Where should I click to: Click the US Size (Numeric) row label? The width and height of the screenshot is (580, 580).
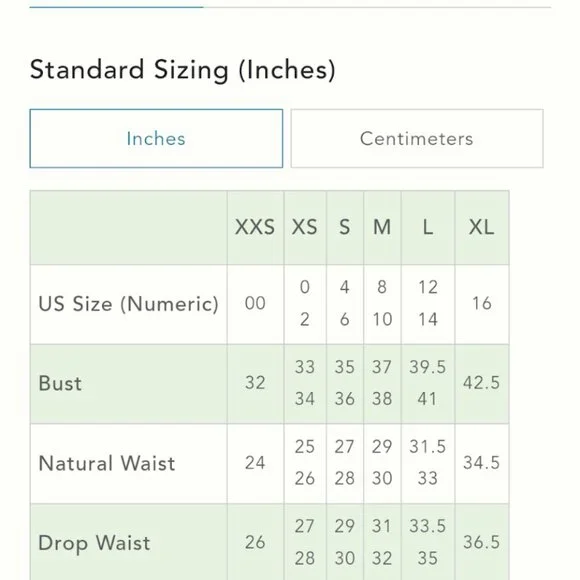[x=128, y=304]
